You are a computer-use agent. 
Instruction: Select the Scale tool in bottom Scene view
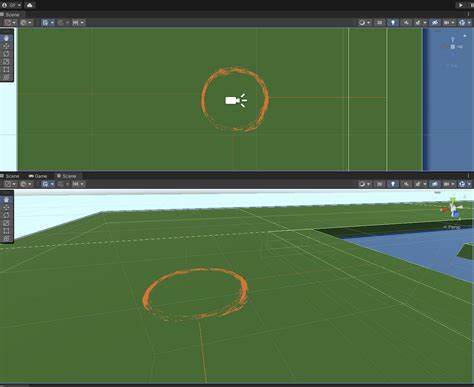[7, 223]
